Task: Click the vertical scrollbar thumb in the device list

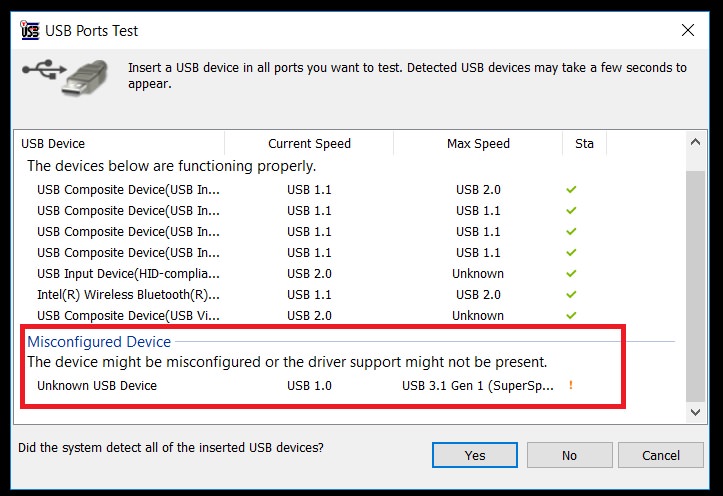Action: point(695,286)
